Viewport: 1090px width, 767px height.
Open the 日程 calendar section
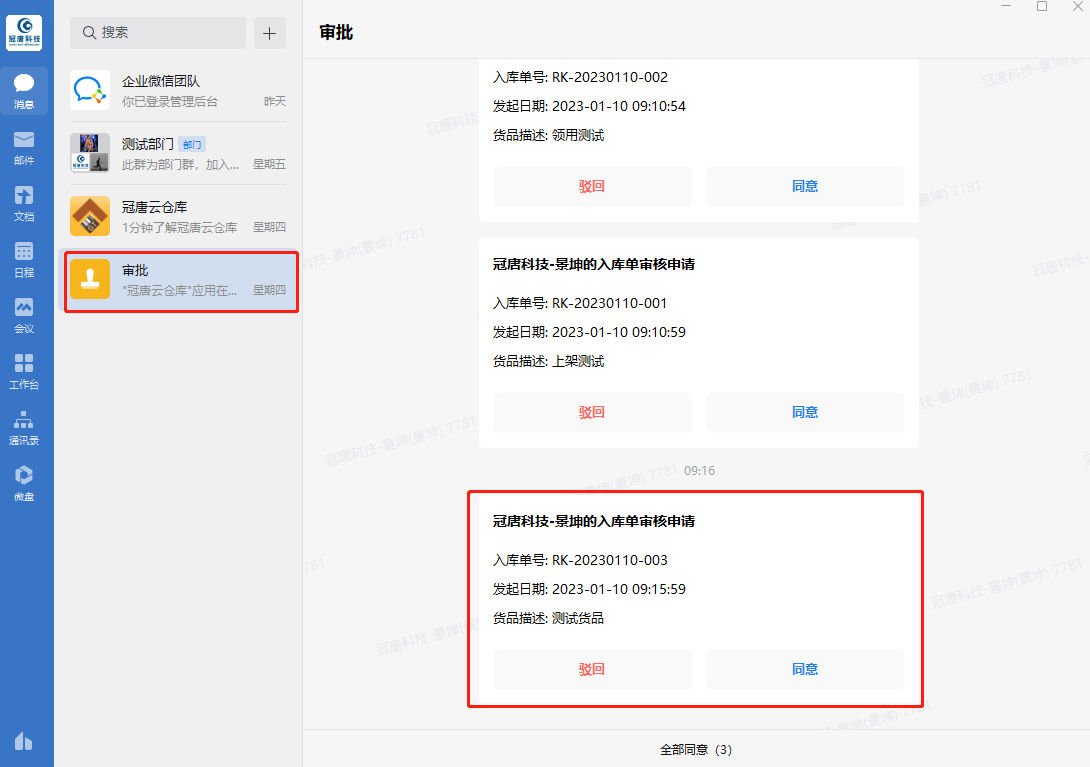pyautogui.click(x=24, y=260)
